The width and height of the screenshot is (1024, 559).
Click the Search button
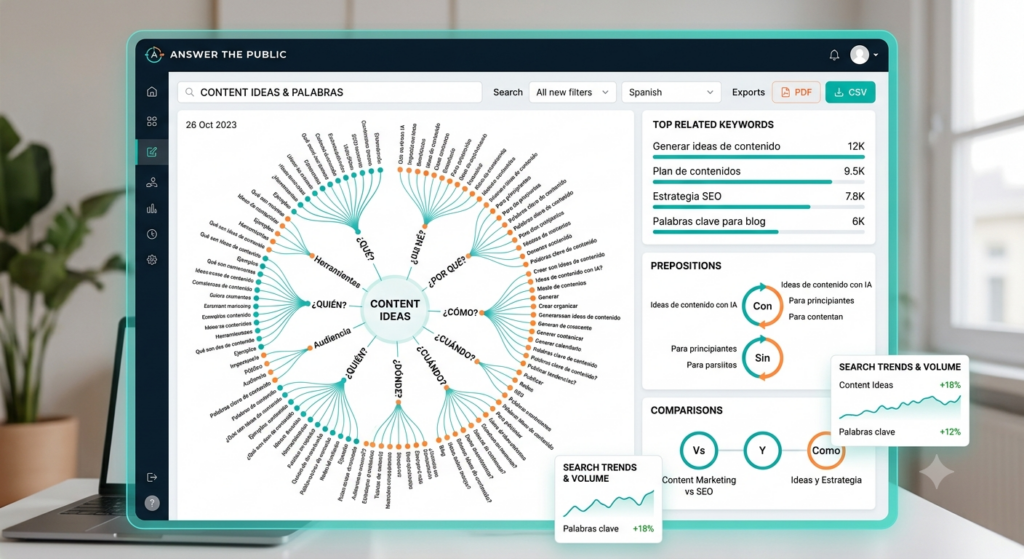[507, 92]
